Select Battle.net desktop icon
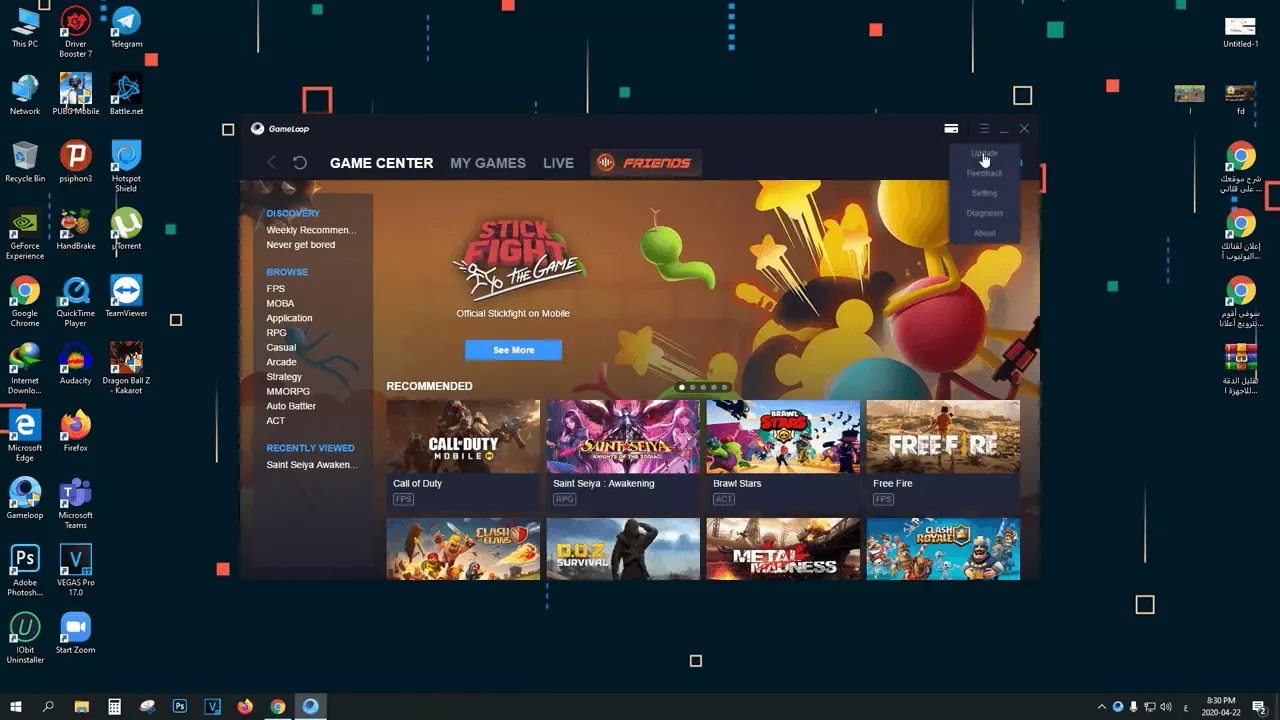 pyautogui.click(x=126, y=95)
